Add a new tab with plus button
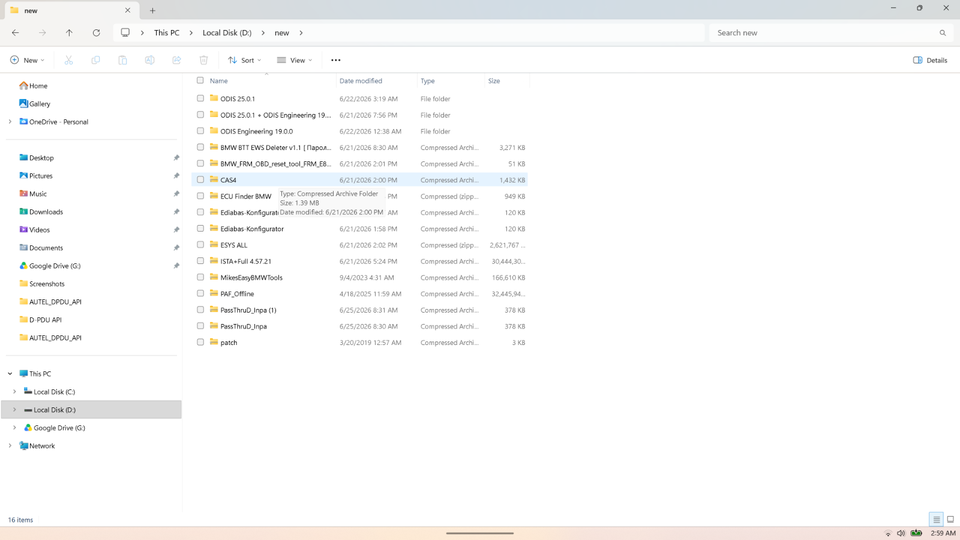 click(152, 10)
